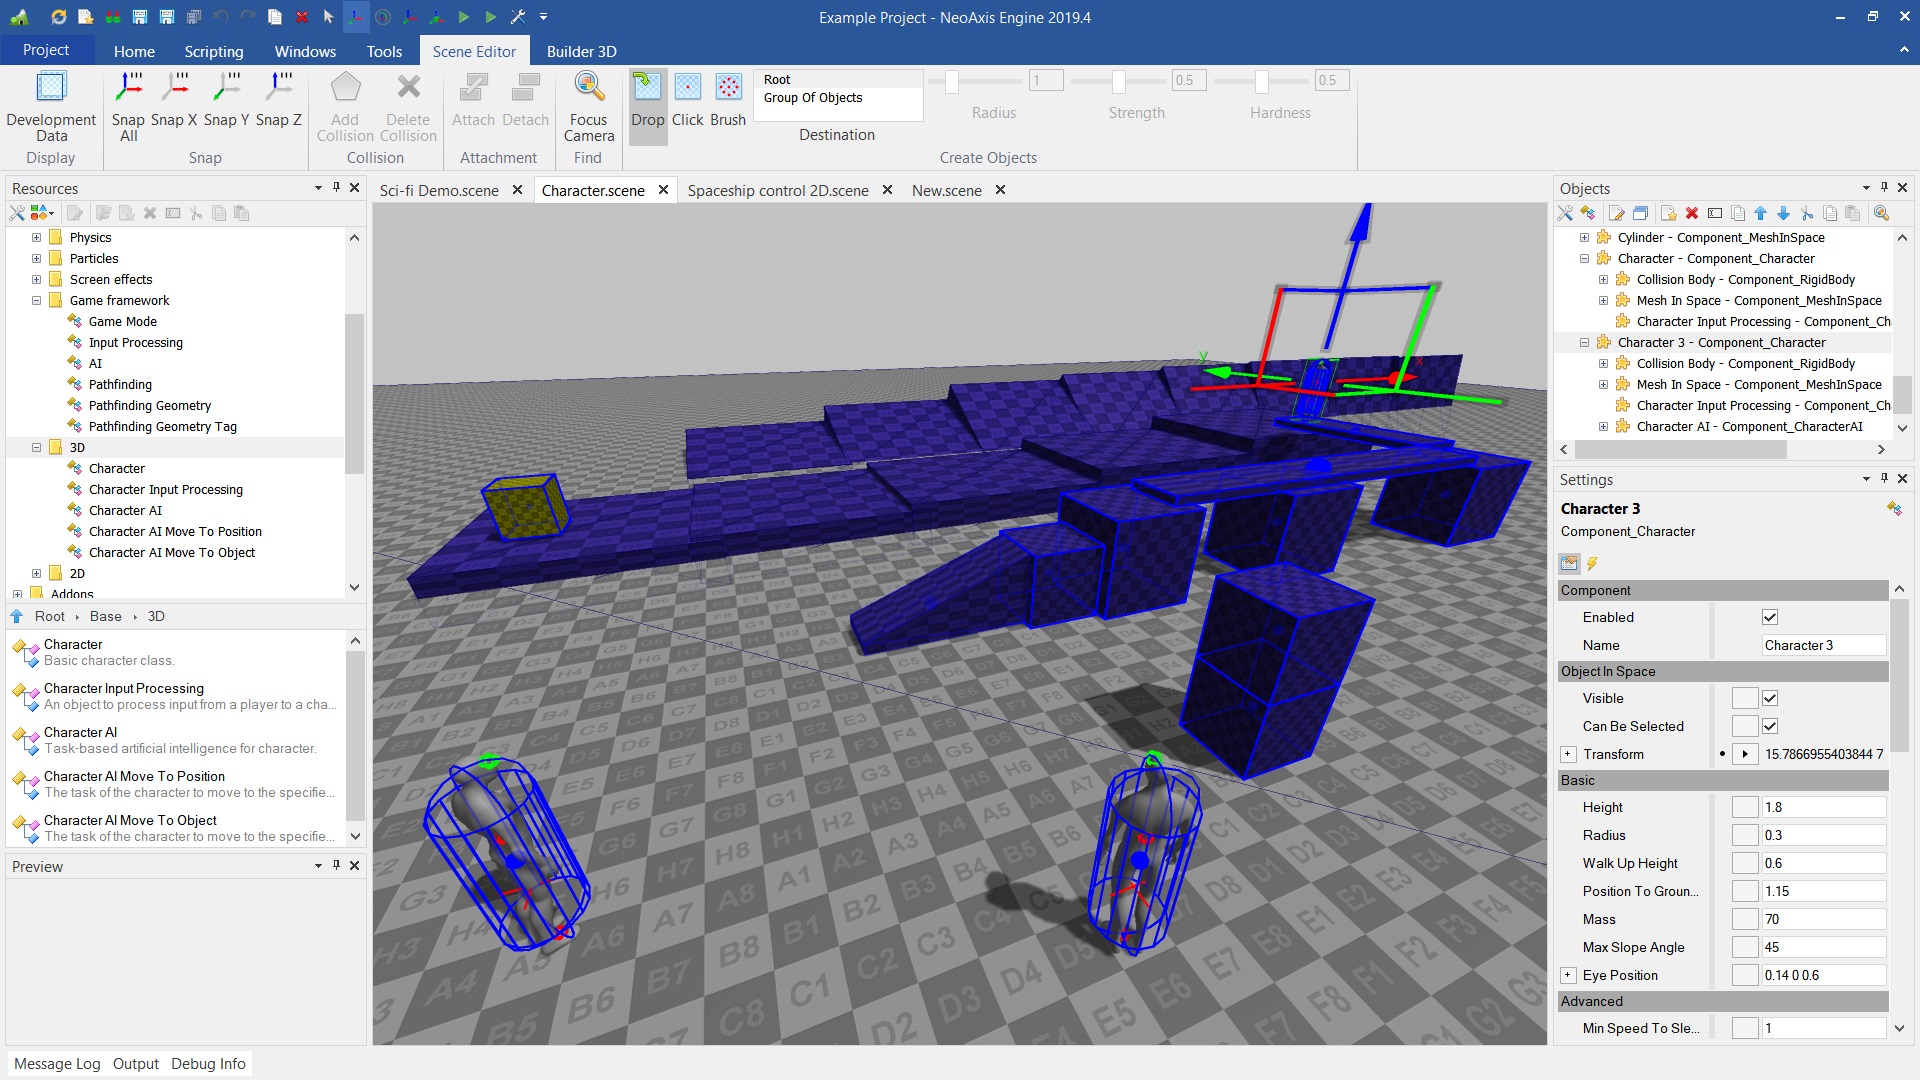Expand the Transform property
1920x1080 pixels.
pos(1568,754)
